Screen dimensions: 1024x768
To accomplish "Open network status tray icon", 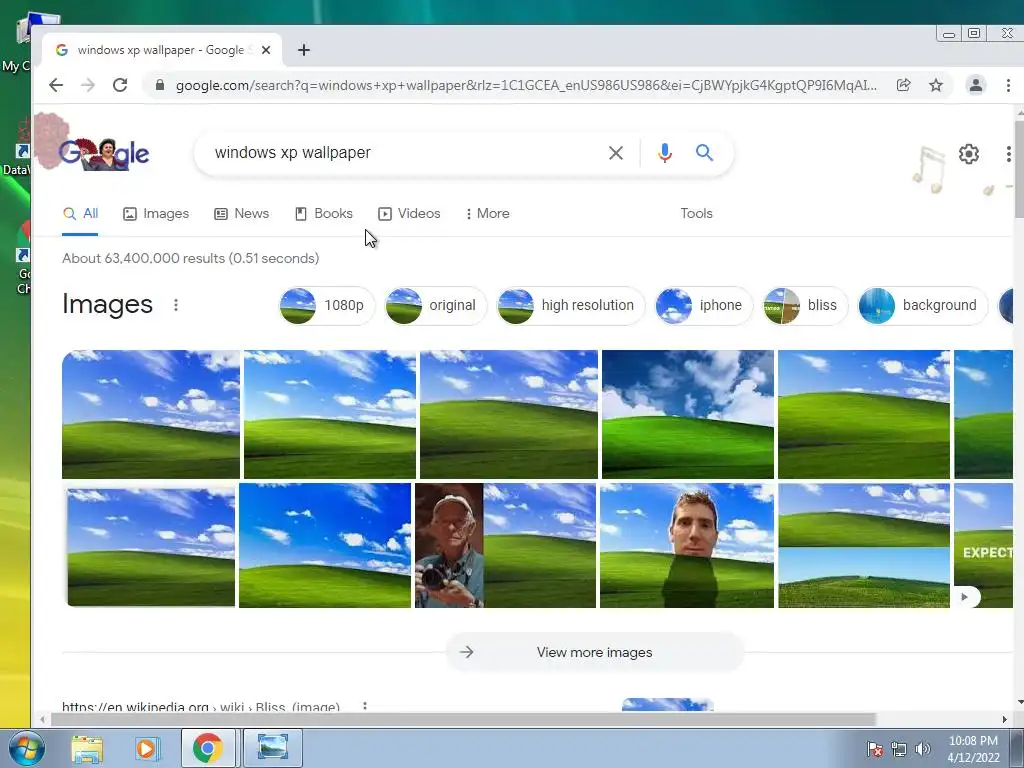I will (x=899, y=749).
